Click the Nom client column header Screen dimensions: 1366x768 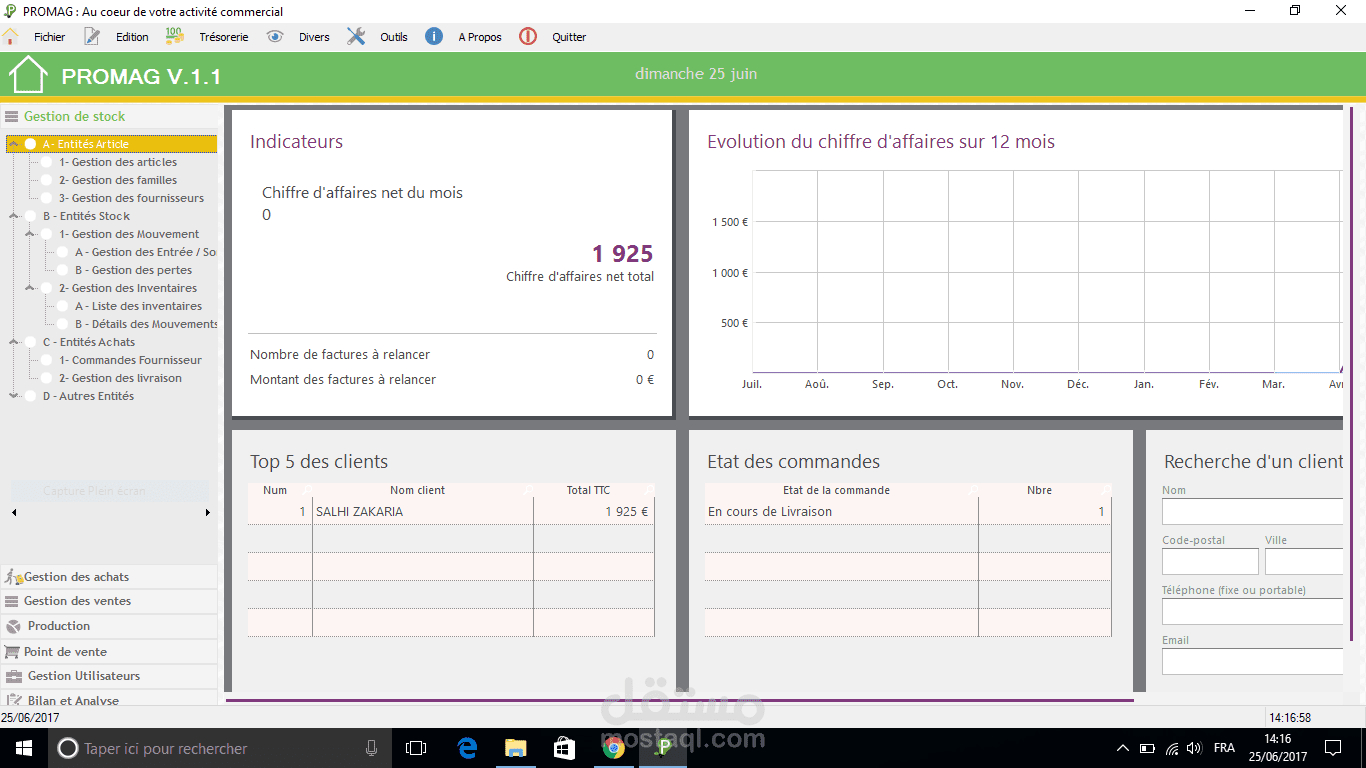[418, 490]
